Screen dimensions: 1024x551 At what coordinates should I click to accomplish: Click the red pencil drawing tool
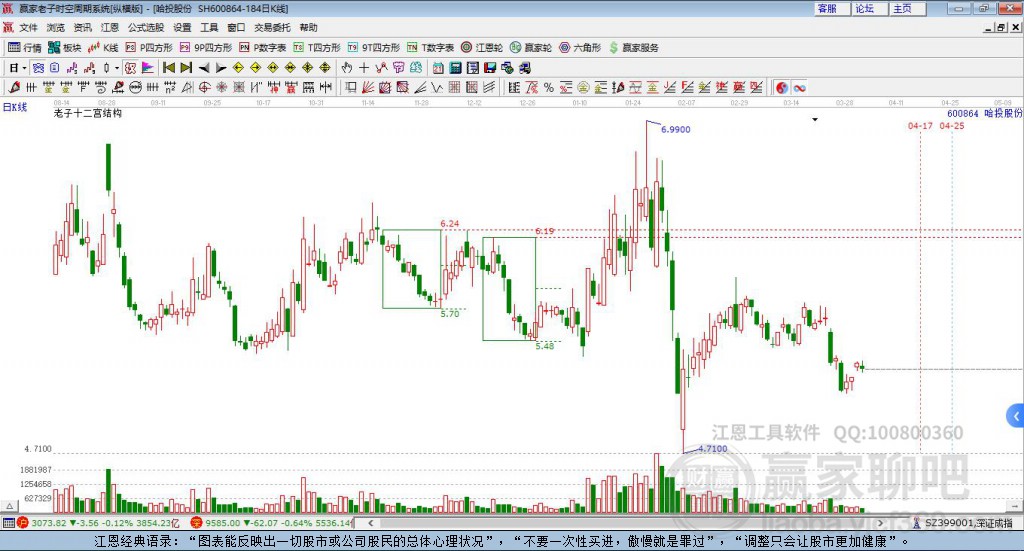14,87
